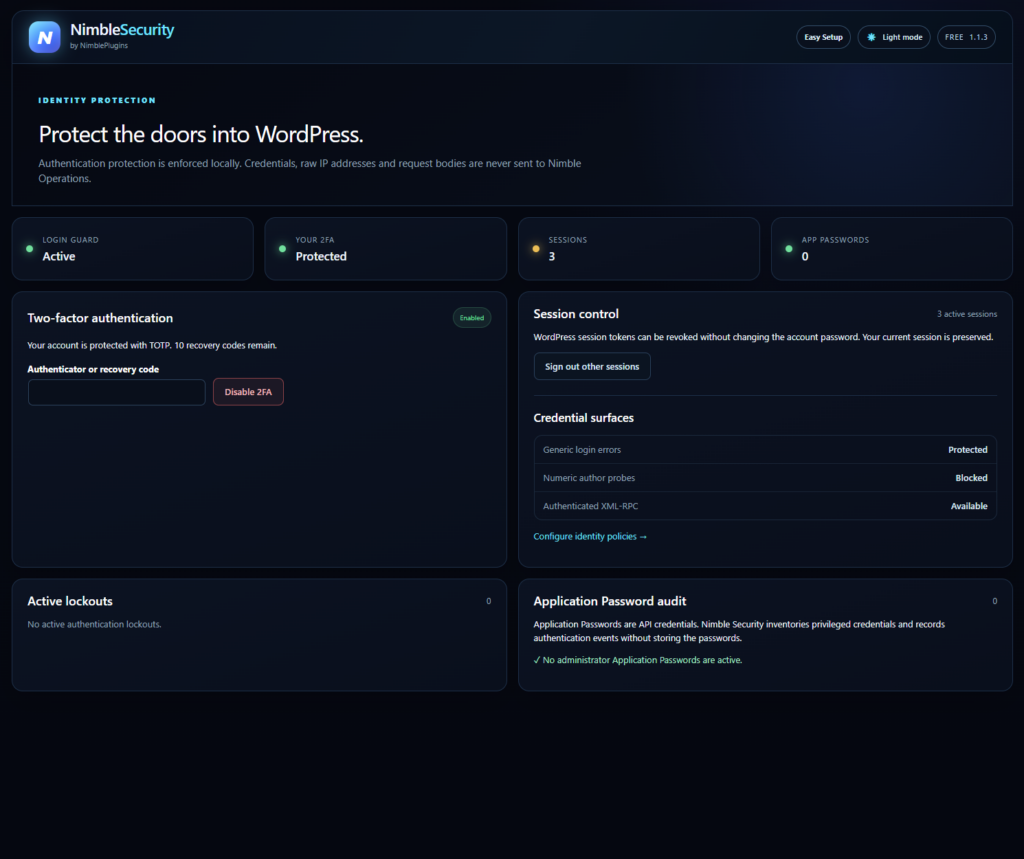Image resolution: width=1024 pixels, height=859 pixels.
Task: Click Sign out other sessions
Action: [x=592, y=366]
